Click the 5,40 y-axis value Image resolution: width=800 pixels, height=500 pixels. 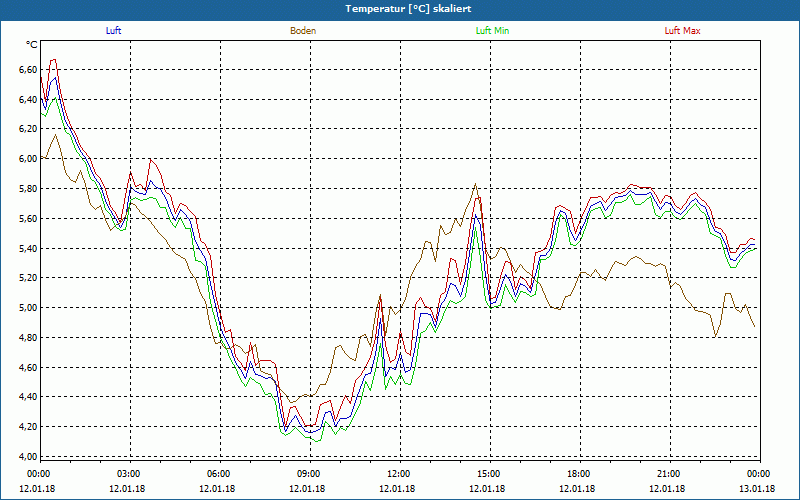pos(28,248)
